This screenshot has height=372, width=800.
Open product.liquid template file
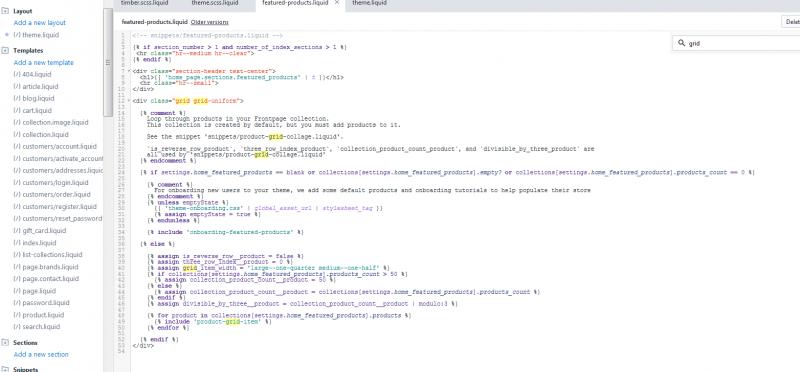click(x=39, y=315)
